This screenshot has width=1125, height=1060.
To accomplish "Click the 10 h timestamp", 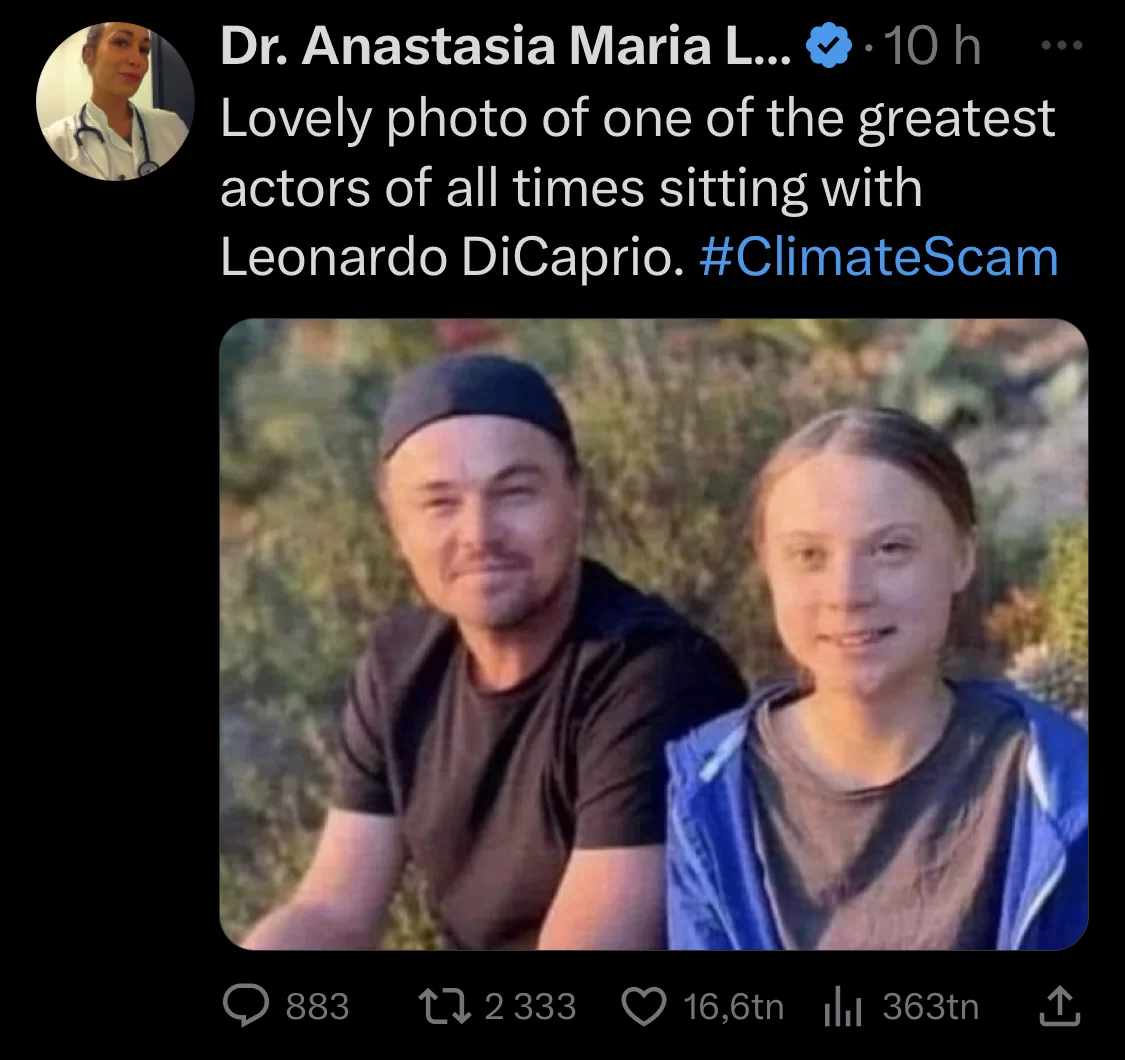I will click(x=932, y=47).
